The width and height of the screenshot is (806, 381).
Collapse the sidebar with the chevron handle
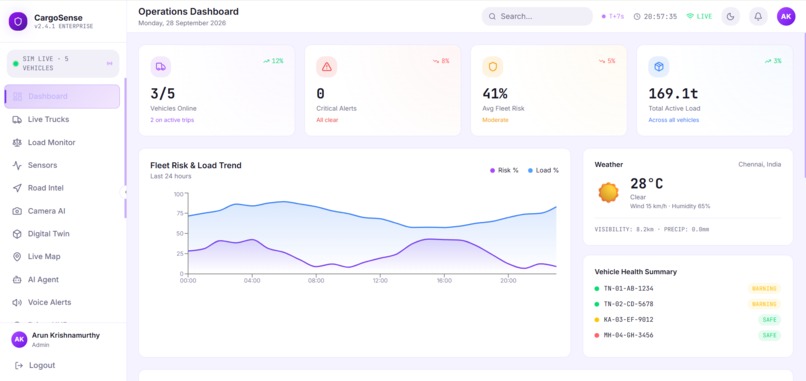click(124, 192)
